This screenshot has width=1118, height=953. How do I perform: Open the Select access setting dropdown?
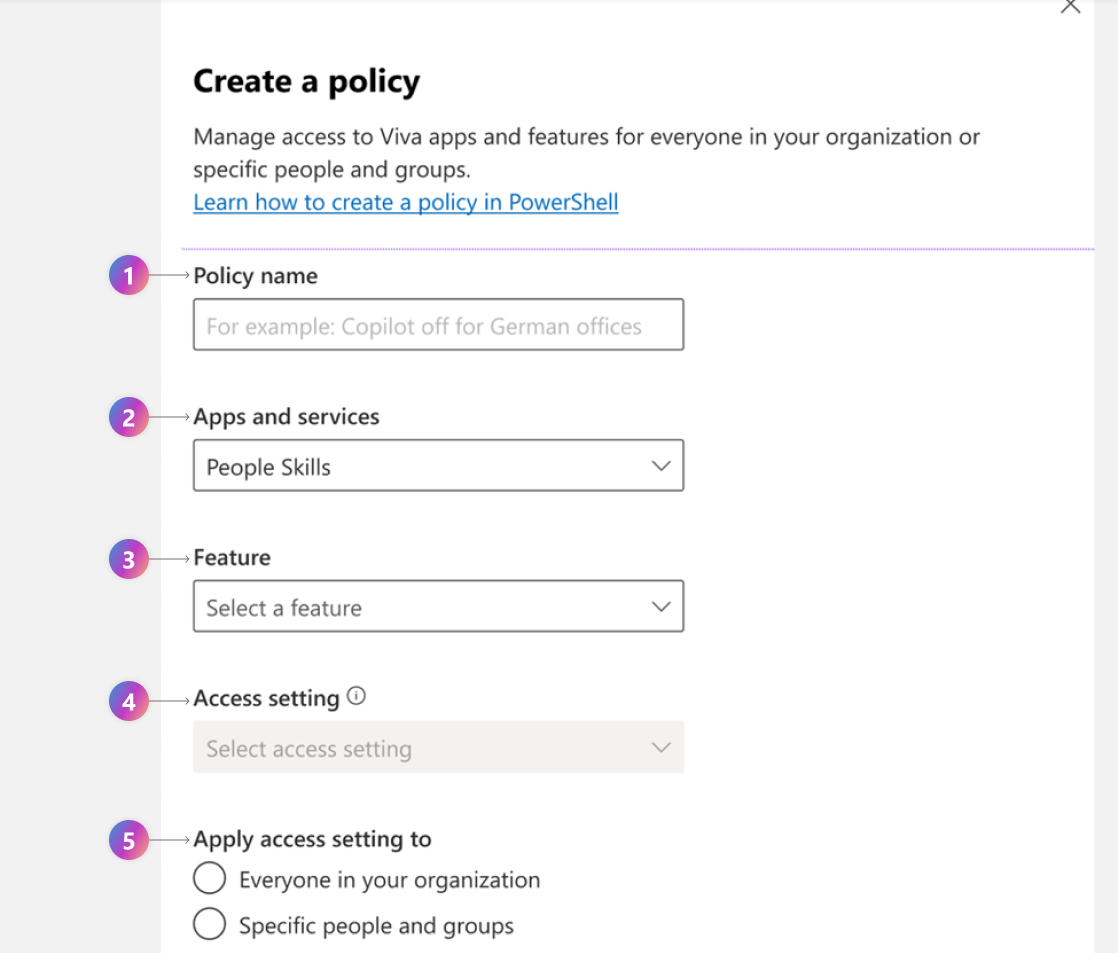tap(438, 747)
